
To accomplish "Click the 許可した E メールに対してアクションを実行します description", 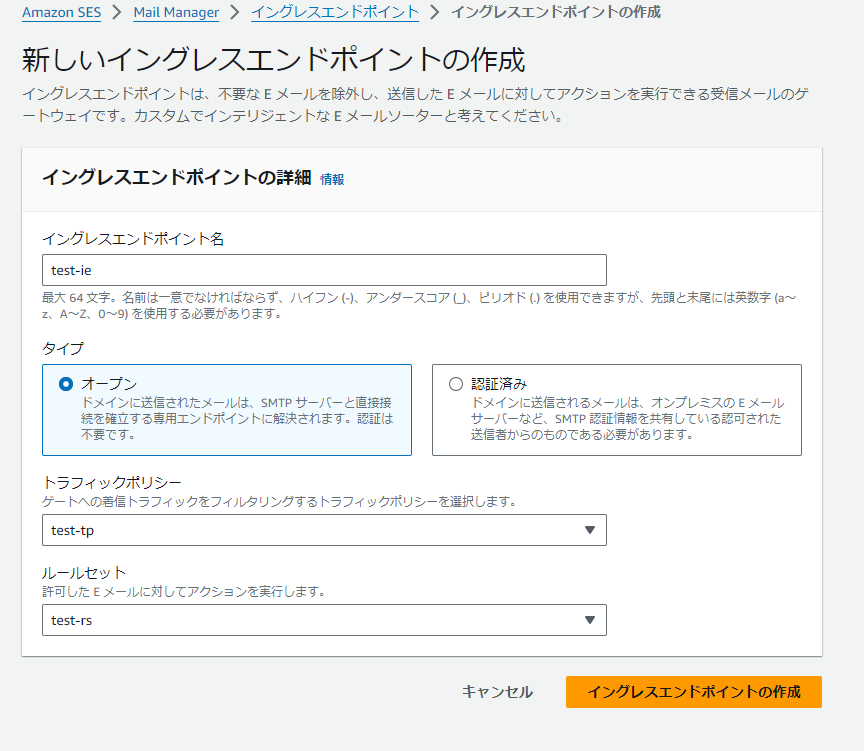I will coord(184,591).
